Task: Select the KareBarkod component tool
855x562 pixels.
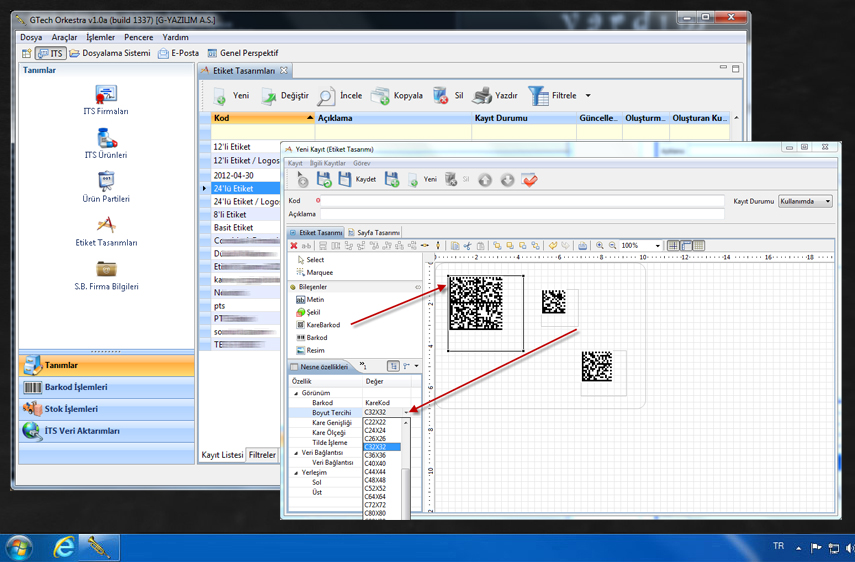Action: [318, 325]
